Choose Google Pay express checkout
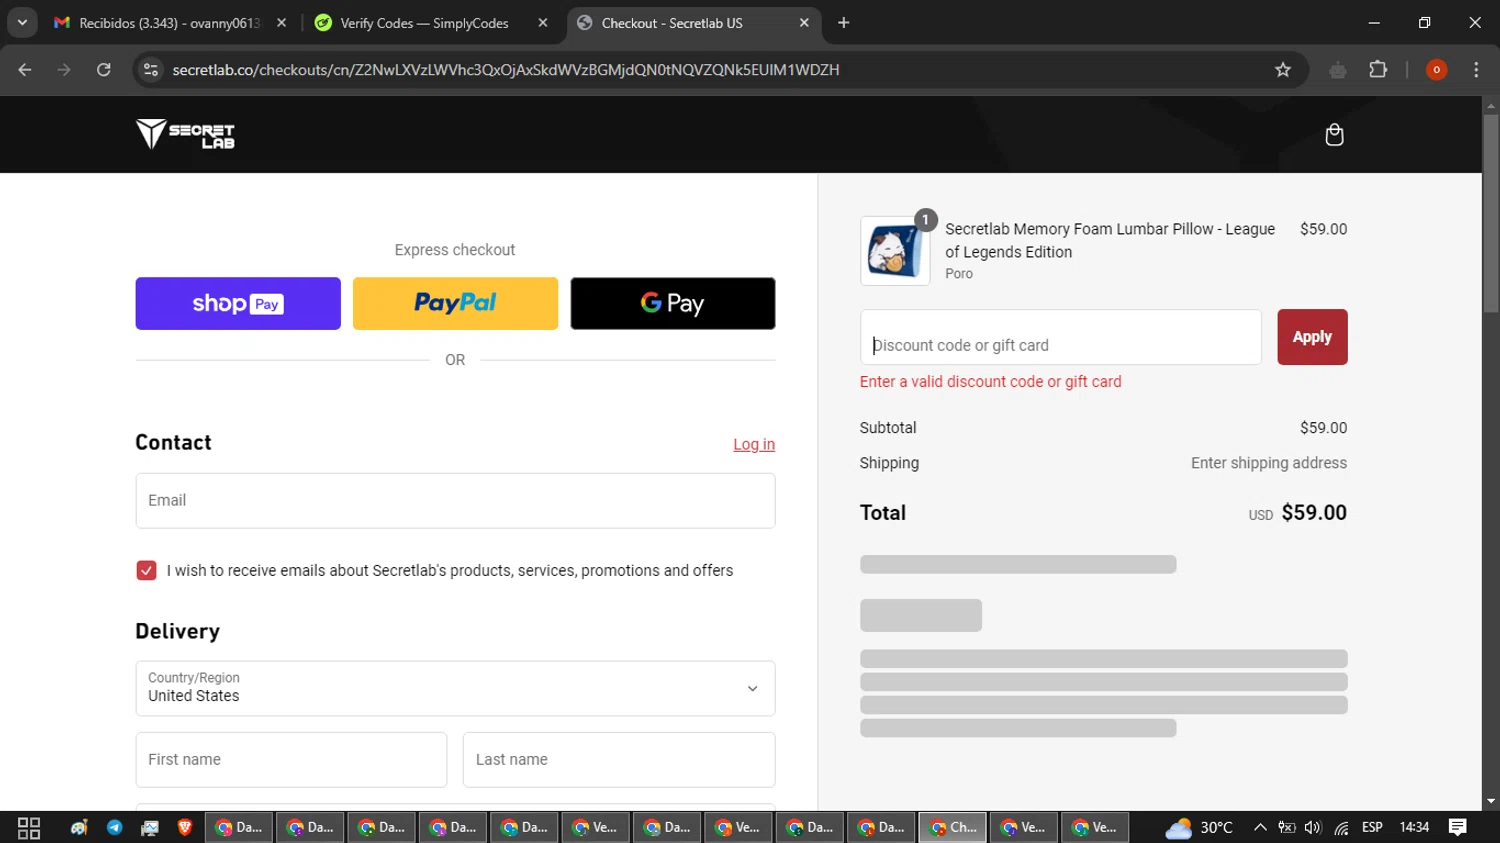Viewport: 1500px width, 843px height. point(673,303)
